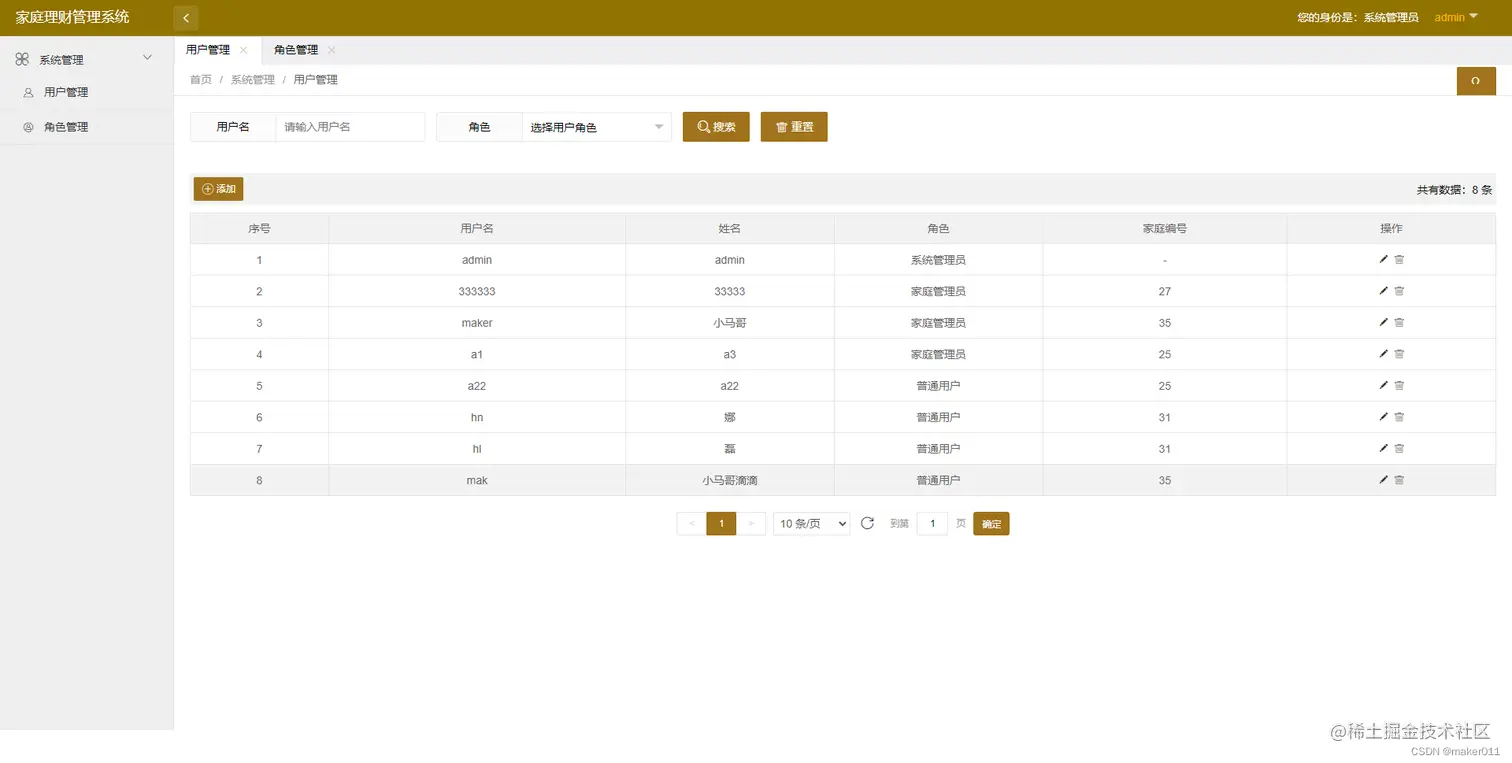Delete the hn user row

pyautogui.click(x=1399, y=417)
